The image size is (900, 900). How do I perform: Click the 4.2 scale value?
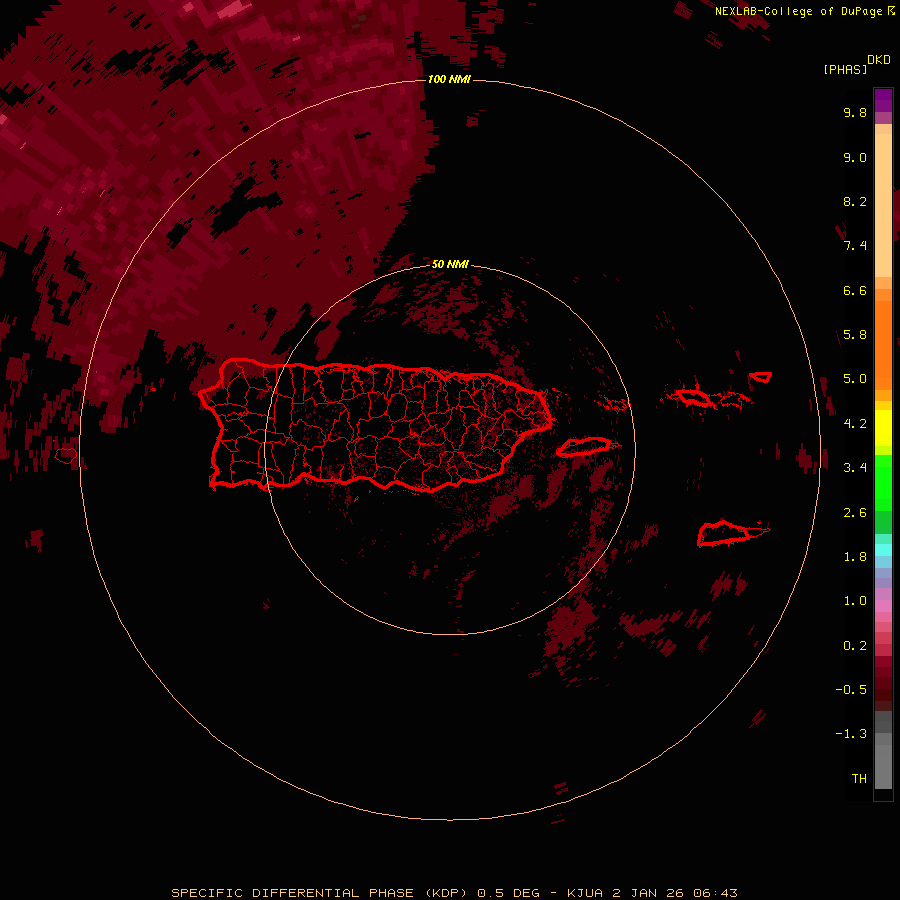[855, 424]
